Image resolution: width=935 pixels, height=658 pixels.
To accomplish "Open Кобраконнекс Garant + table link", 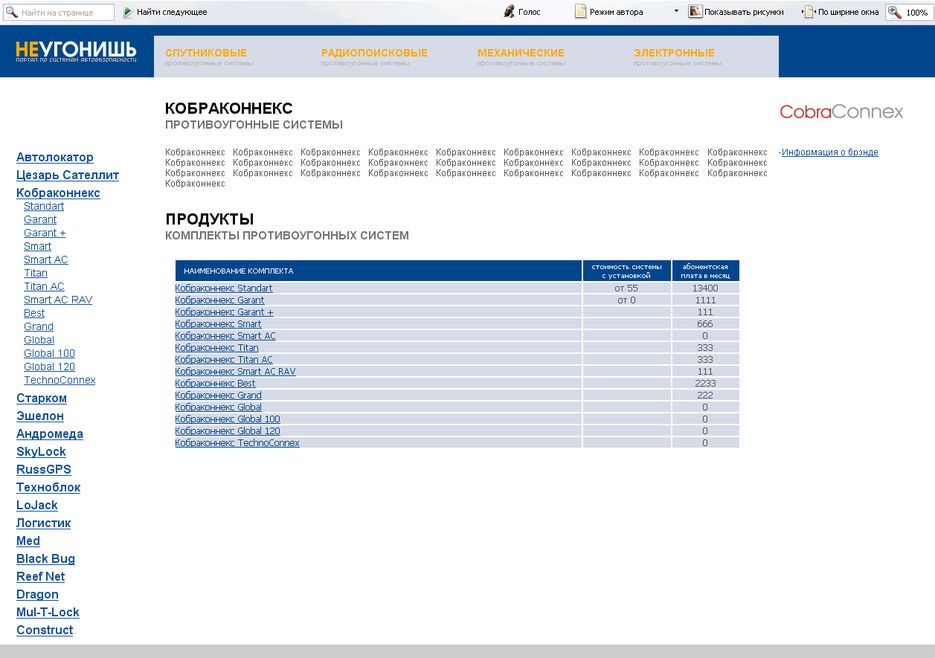I will [224, 312].
